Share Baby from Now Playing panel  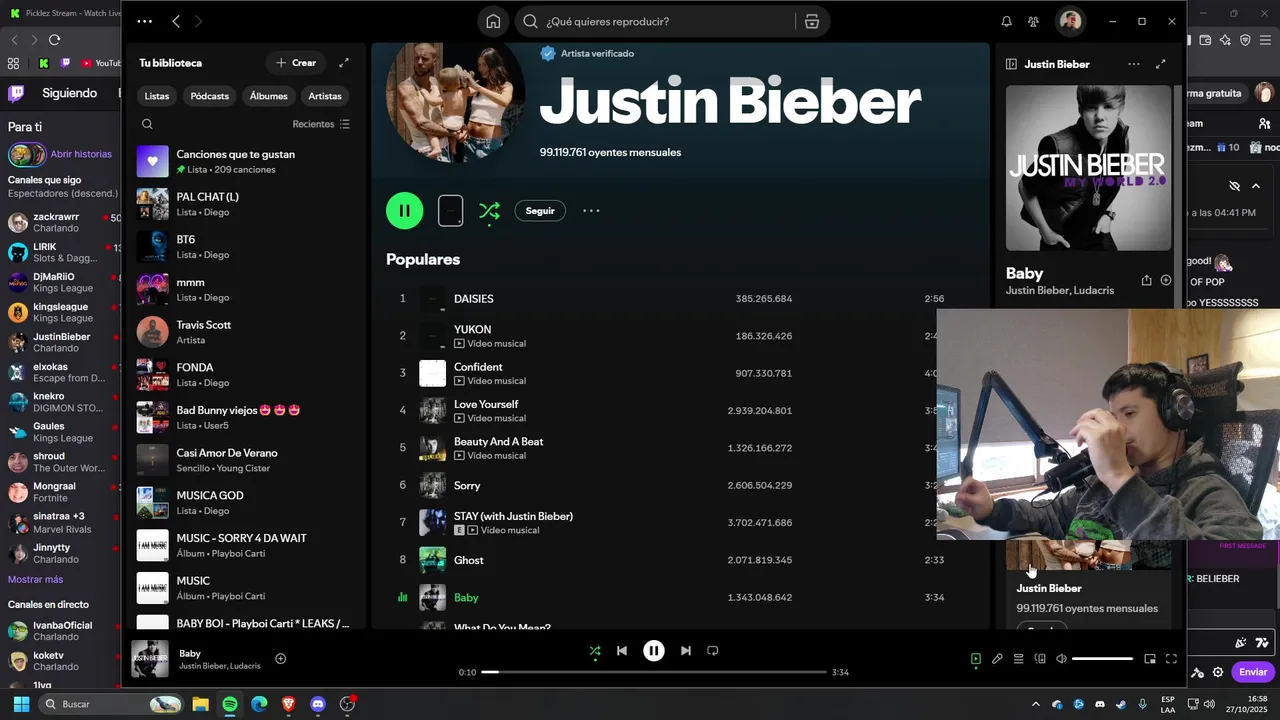(1147, 280)
